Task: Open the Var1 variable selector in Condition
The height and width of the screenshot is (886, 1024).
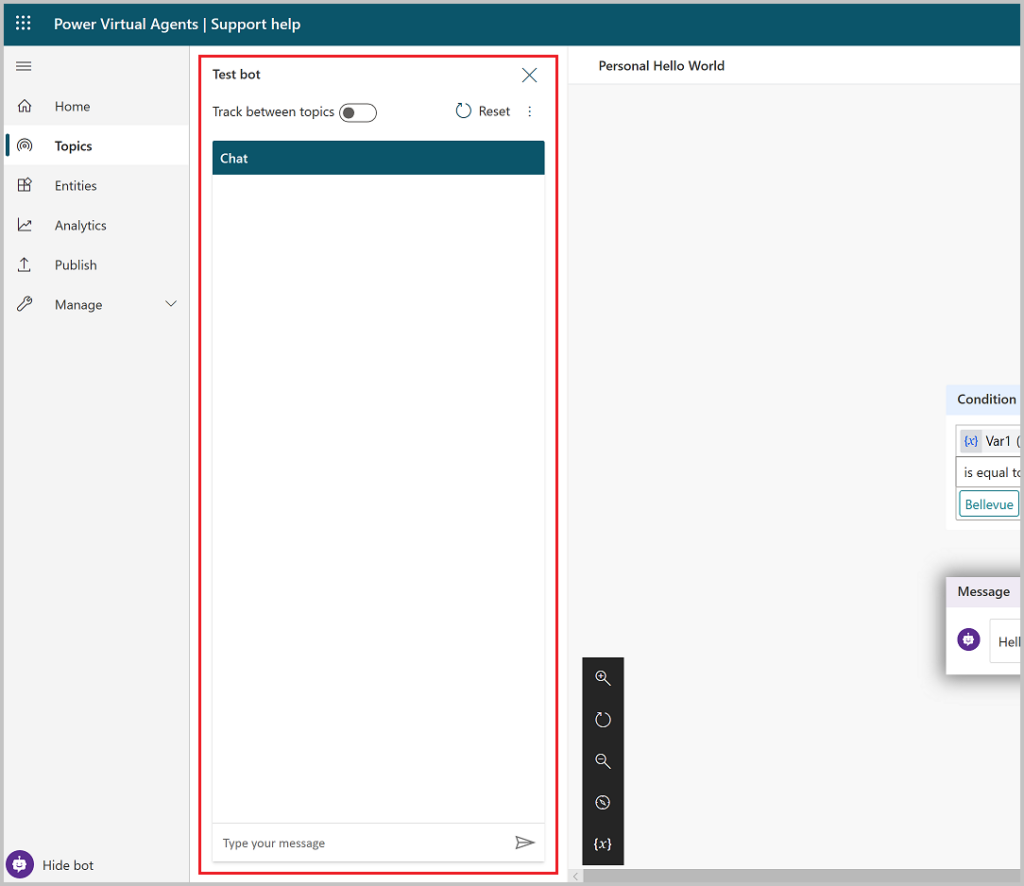Action: [995, 440]
